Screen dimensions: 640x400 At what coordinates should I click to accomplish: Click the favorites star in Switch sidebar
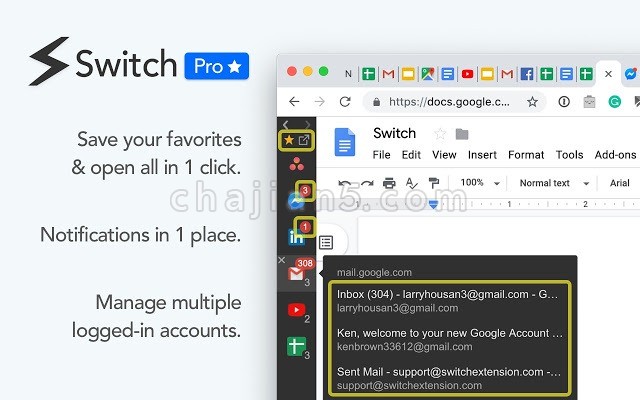pos(289,140)
